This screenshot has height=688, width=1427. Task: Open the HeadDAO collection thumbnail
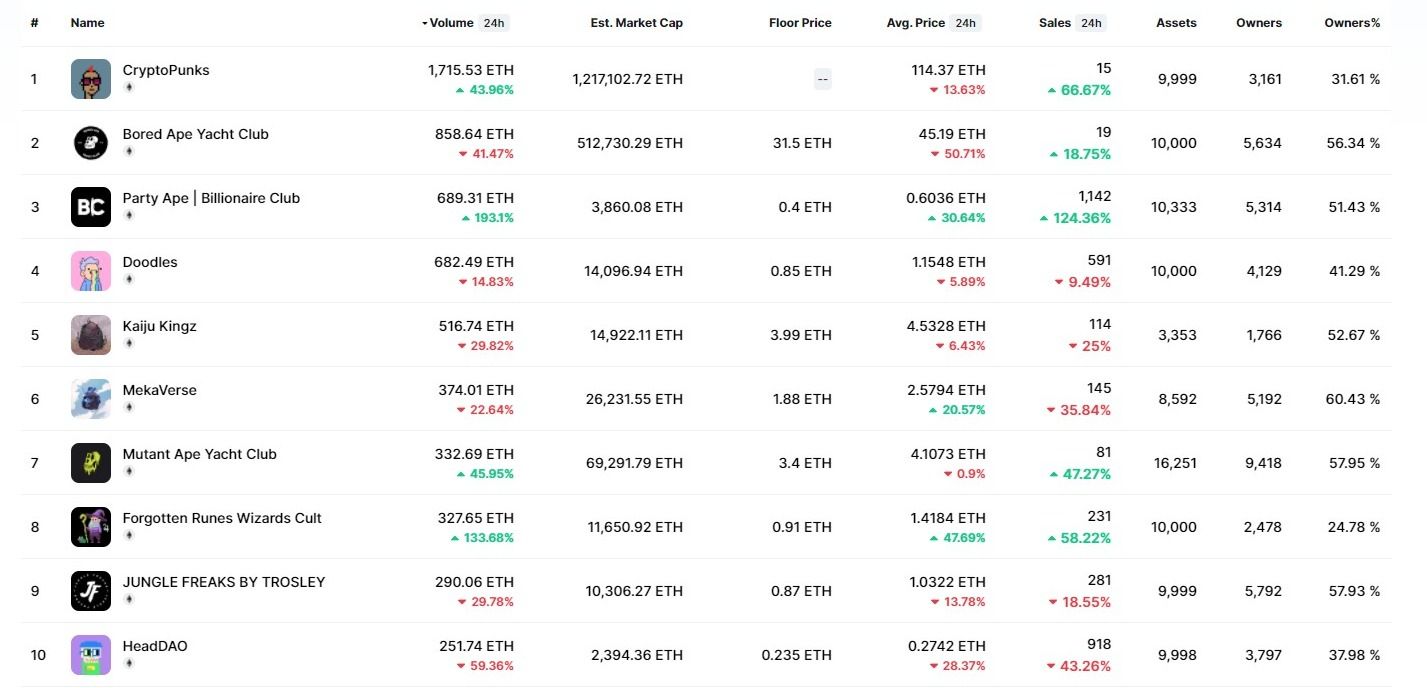point(91,655)
